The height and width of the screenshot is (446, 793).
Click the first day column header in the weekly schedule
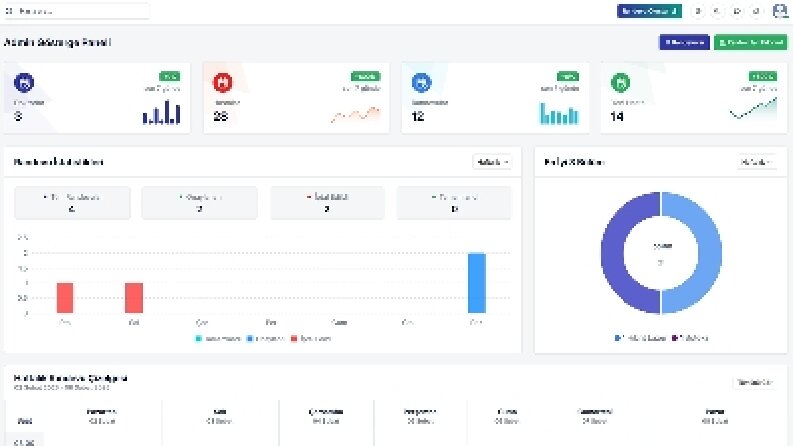point(102,416)
